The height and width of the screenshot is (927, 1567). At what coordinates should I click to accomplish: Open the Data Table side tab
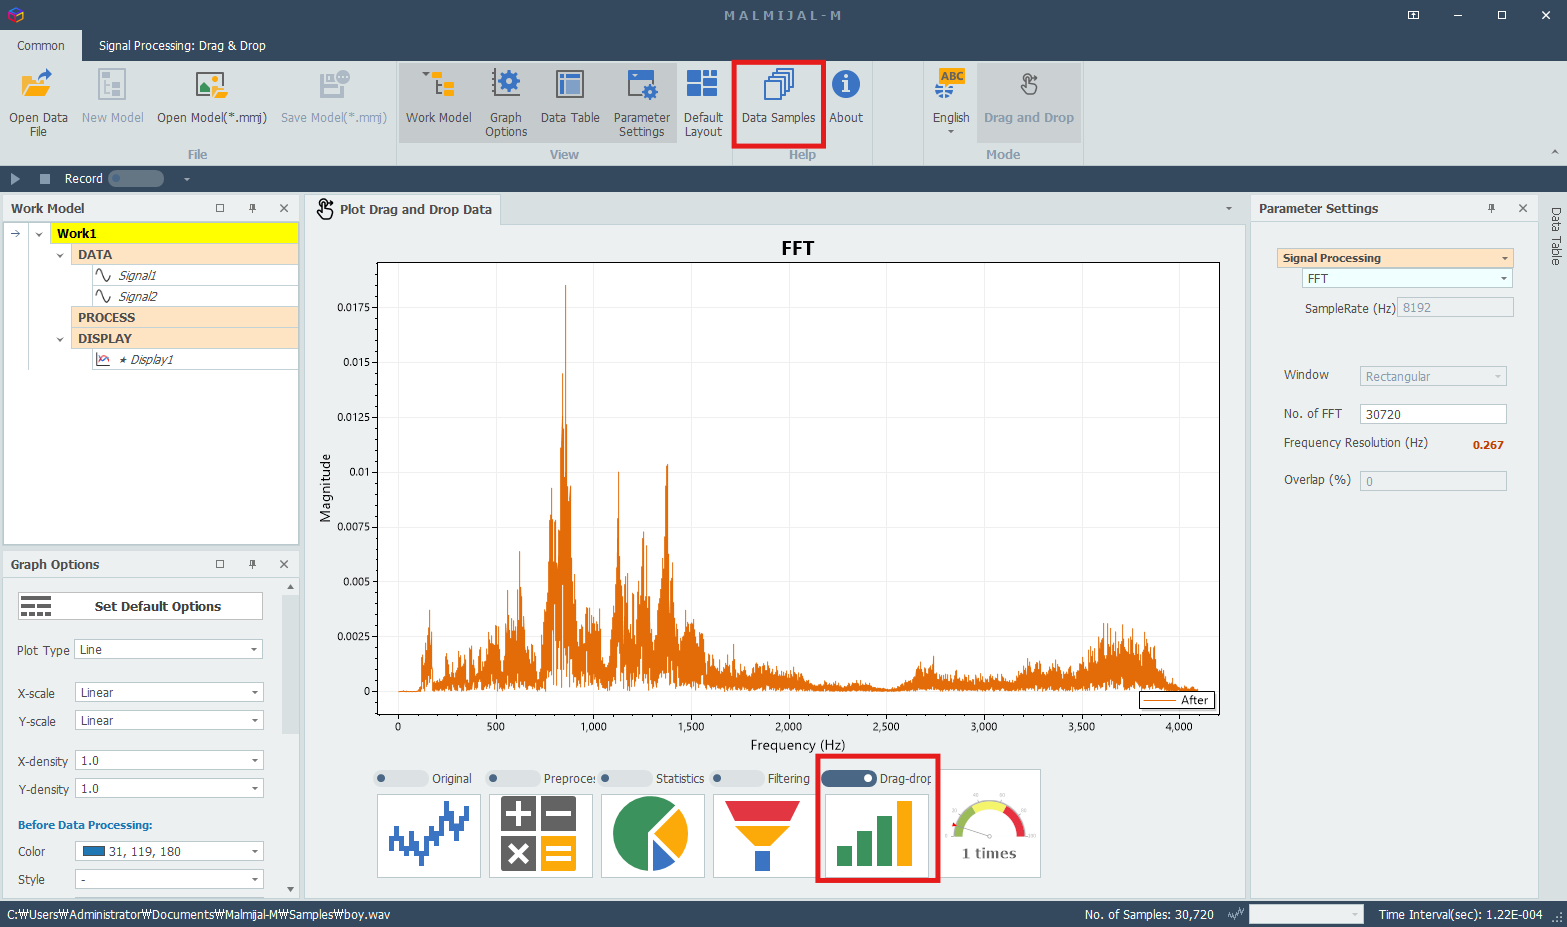[x=1555, y=236]
